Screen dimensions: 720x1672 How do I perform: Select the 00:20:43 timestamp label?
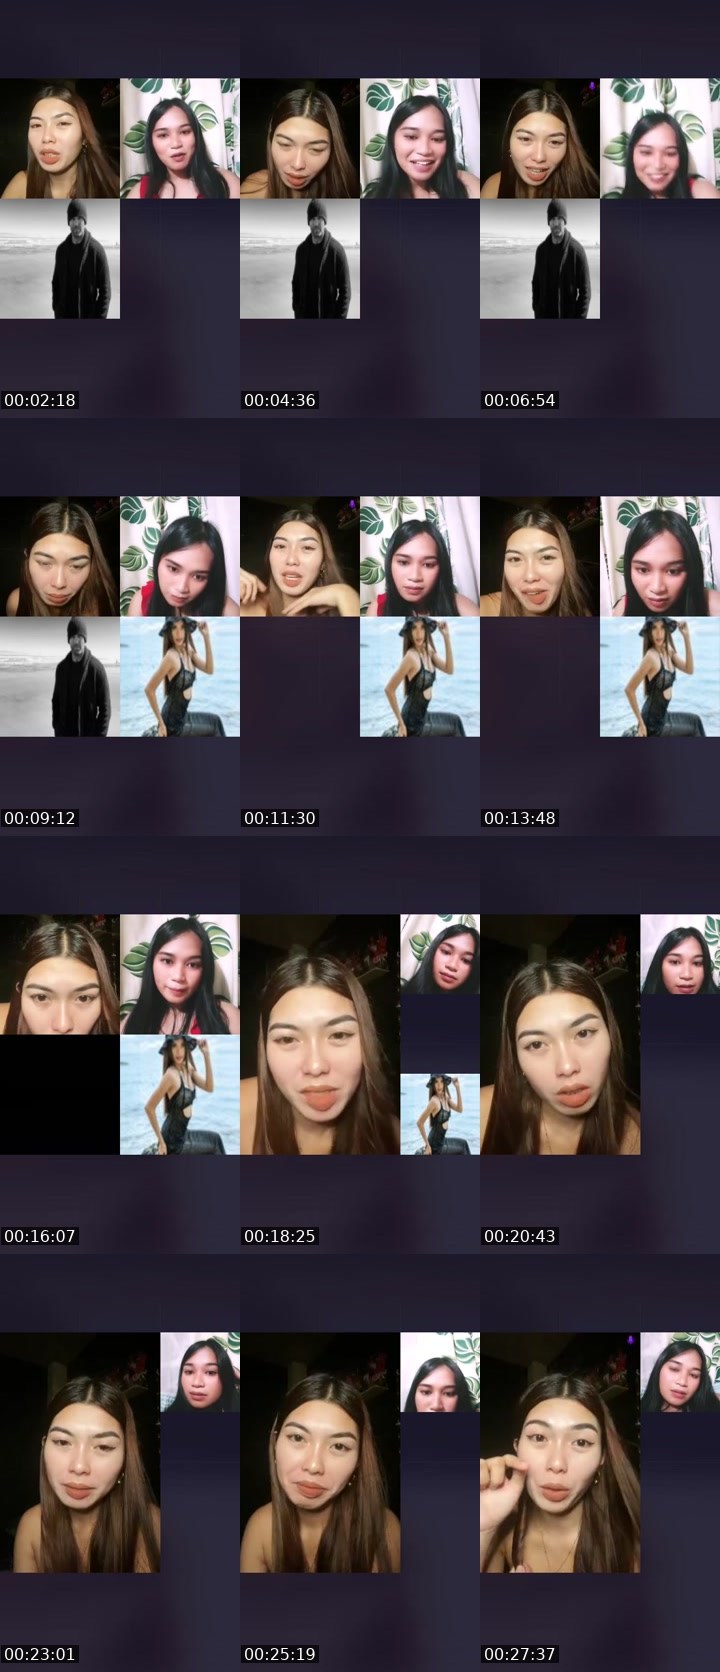[x=520, y=1236]
